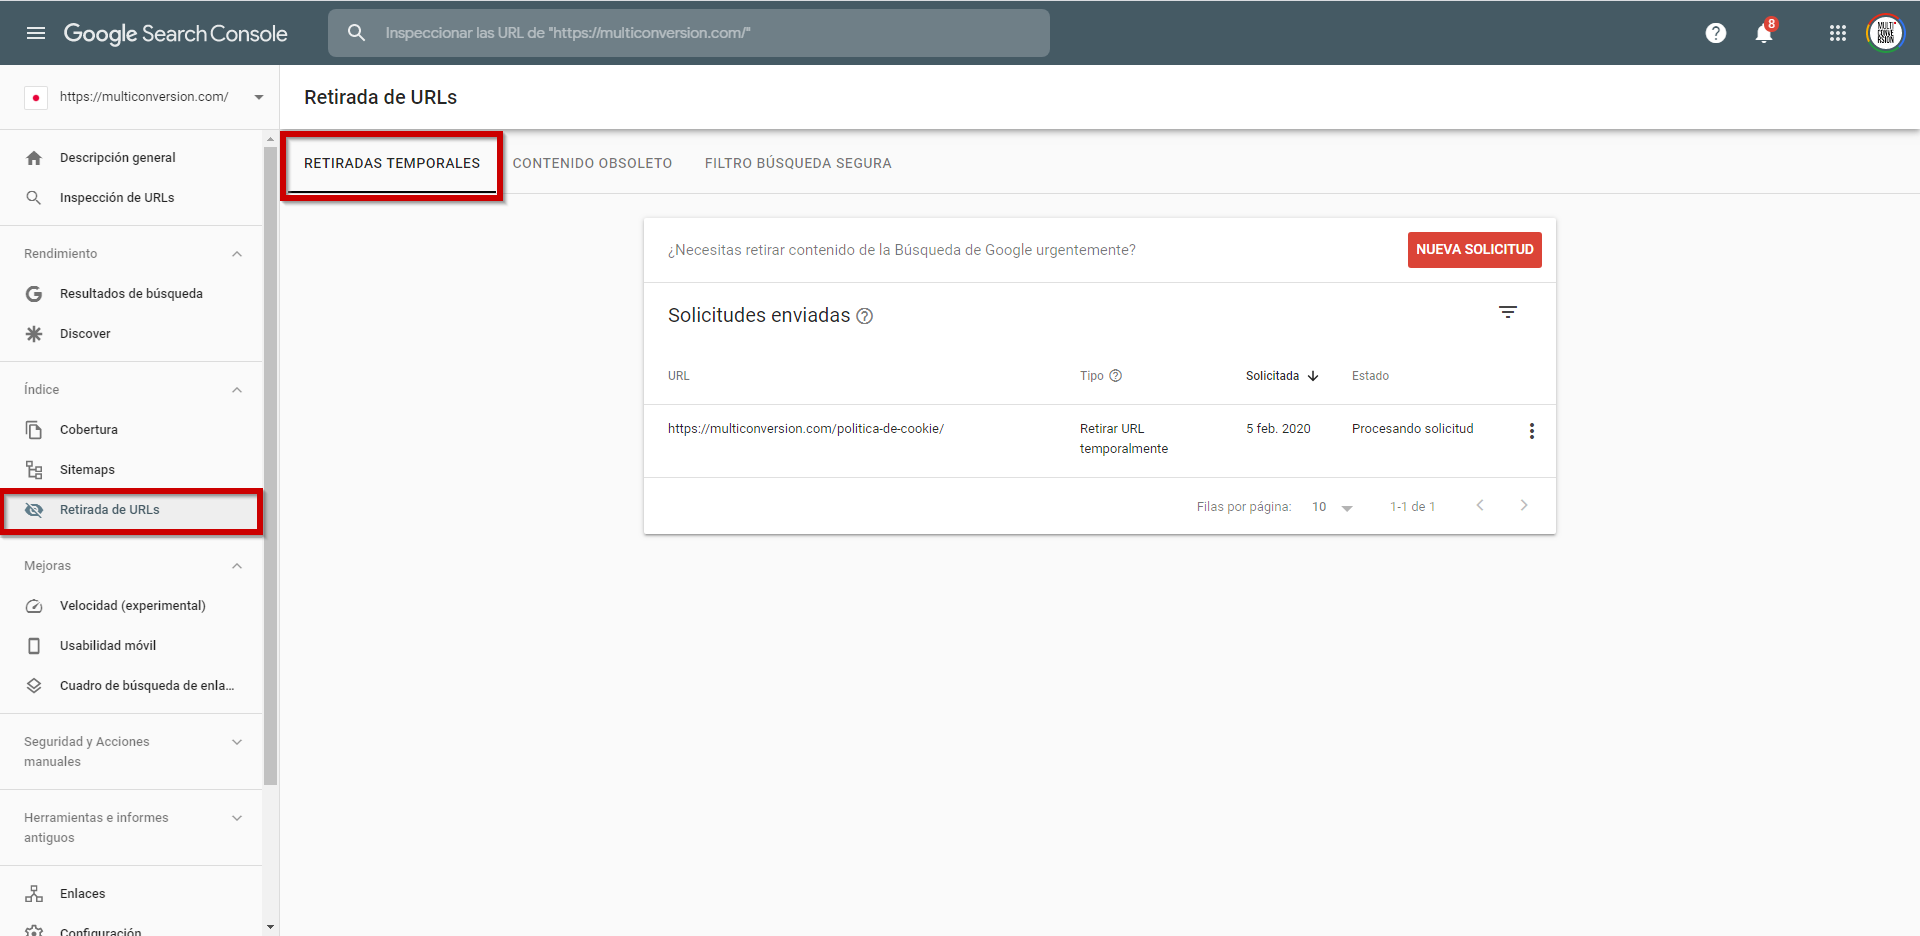Viewport: 1920px width, 936px height.
Task: Click the 'Procesando solicitud' status text
Action: coord(1412,429)
